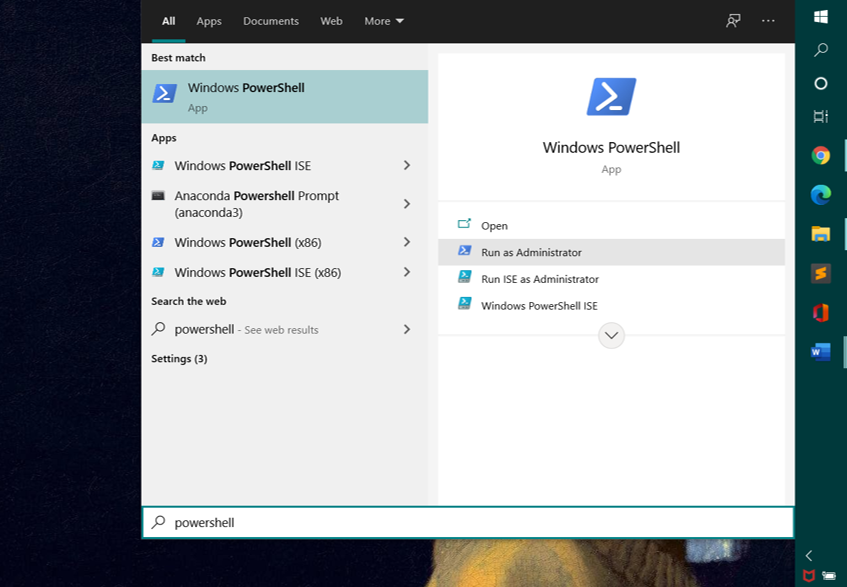Choose Run ISE as Administrator

611,279
